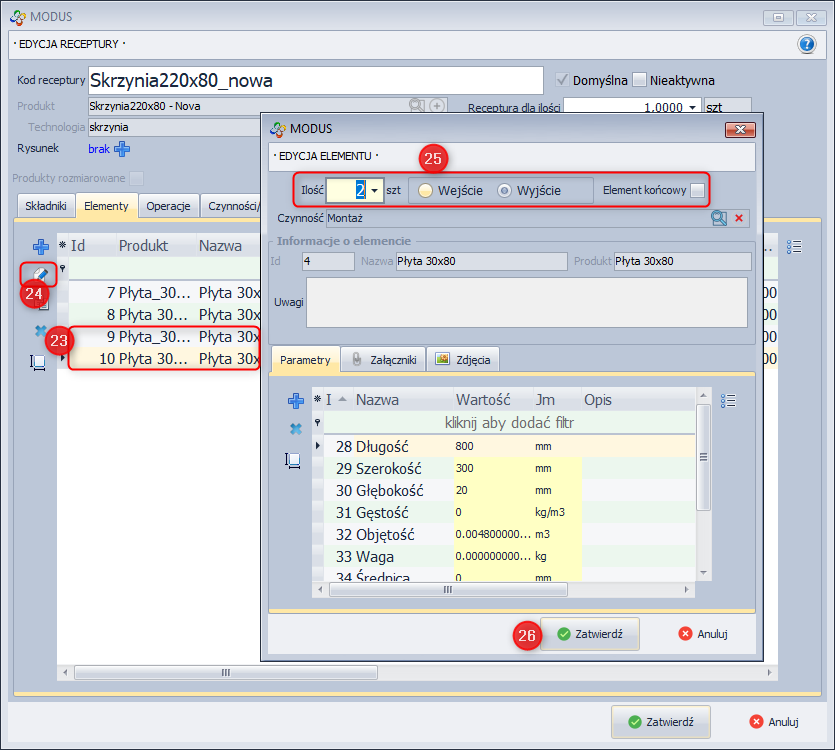Add new element with blue plus above list
This screenshot has width=835, height=750.
tap(41, 246)
